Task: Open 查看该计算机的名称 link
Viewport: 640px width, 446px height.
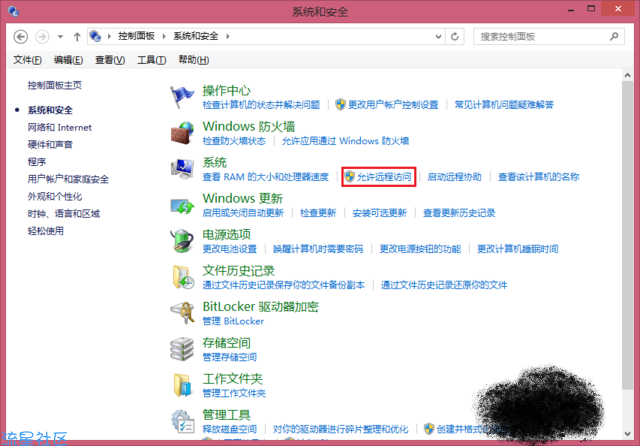Action: click(538, 177)
